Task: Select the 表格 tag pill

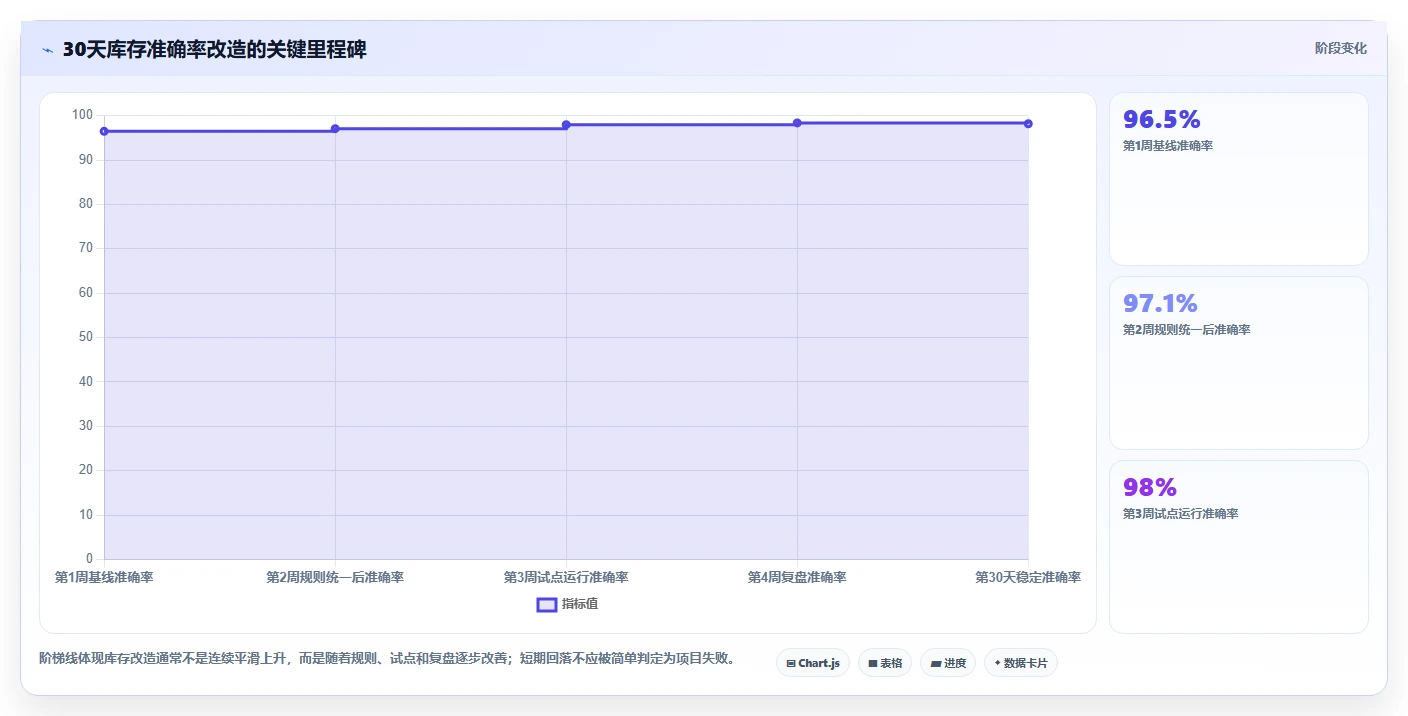Action: 885,663
